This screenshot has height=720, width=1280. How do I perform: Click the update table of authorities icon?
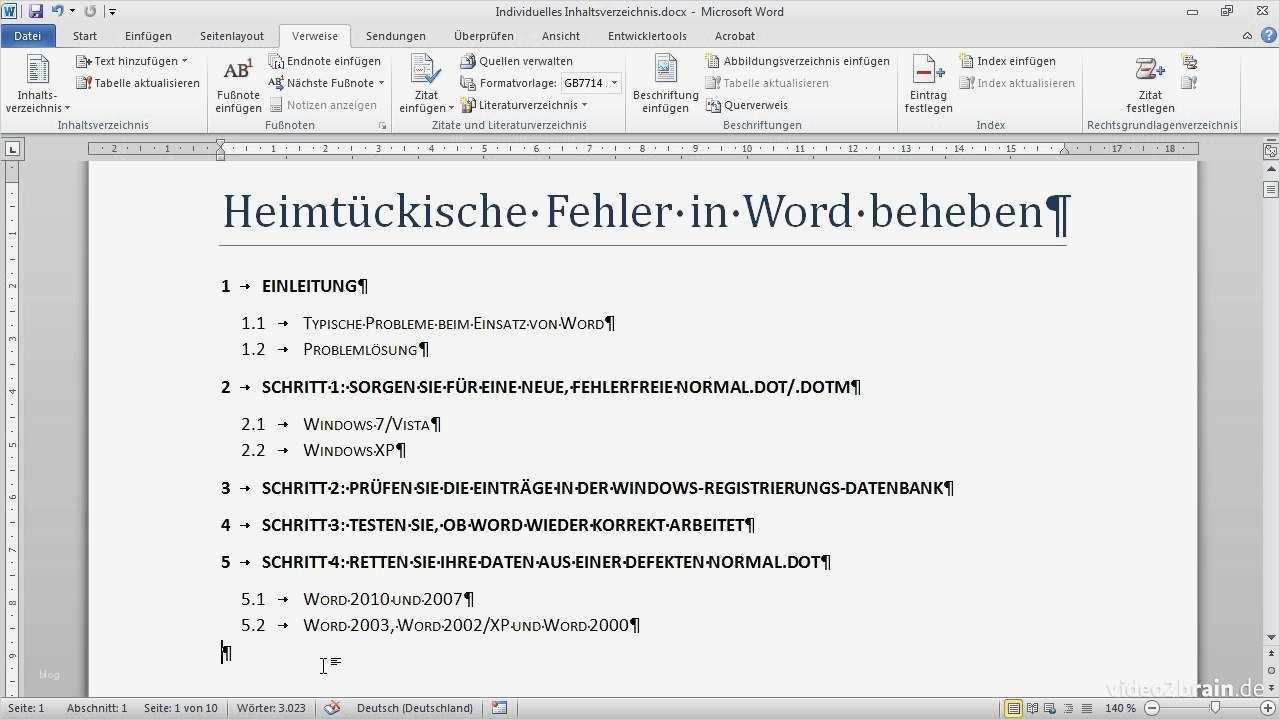pos(1190,83)
